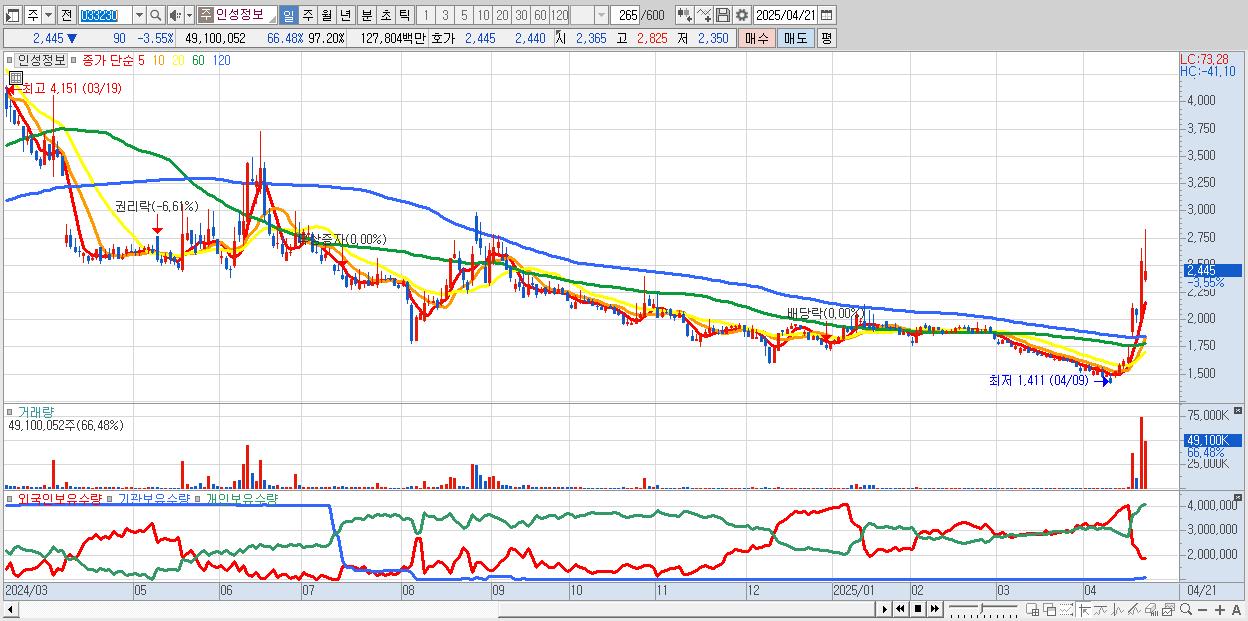This screenshot has height=621, width=1248.
Task: Choose the 120 interval tab
Action: click(560, 15)
